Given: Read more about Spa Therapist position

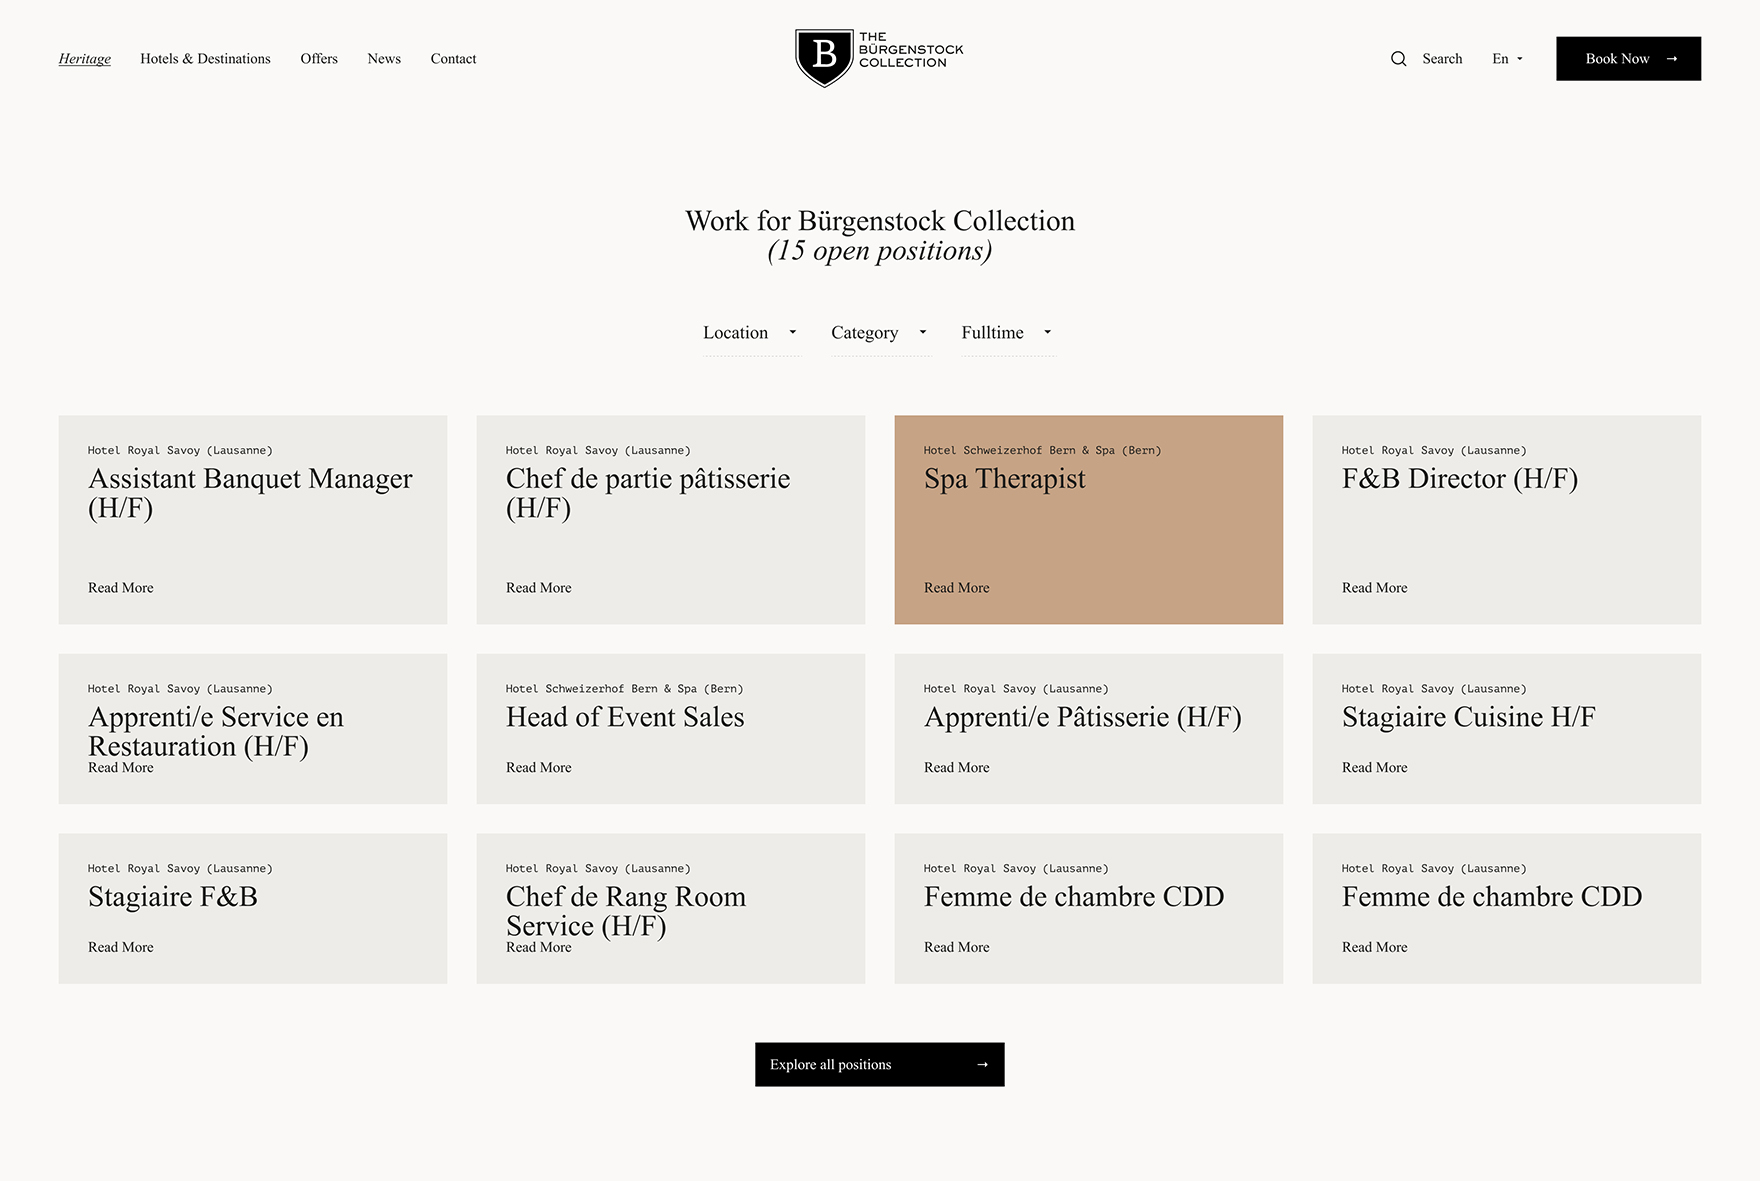Looking at the screenshot, I should pyautogui.click(x=956, y=588).
